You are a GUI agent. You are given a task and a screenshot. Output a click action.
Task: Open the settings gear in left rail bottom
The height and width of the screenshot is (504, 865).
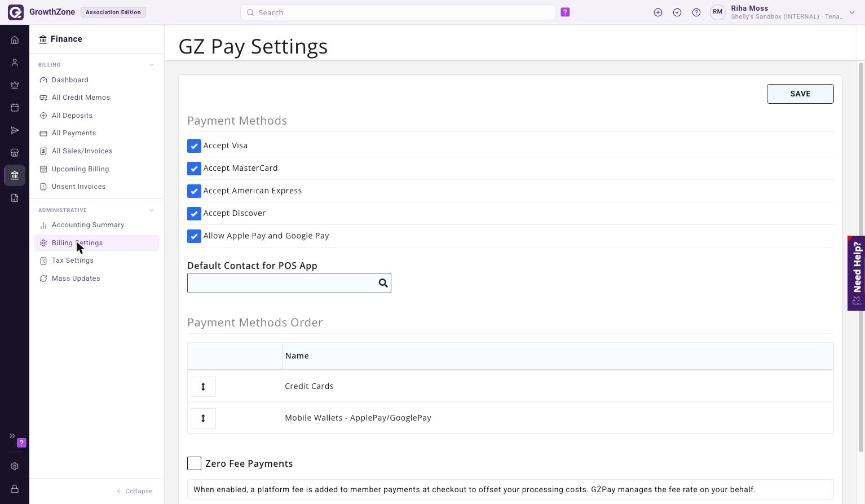15,466
